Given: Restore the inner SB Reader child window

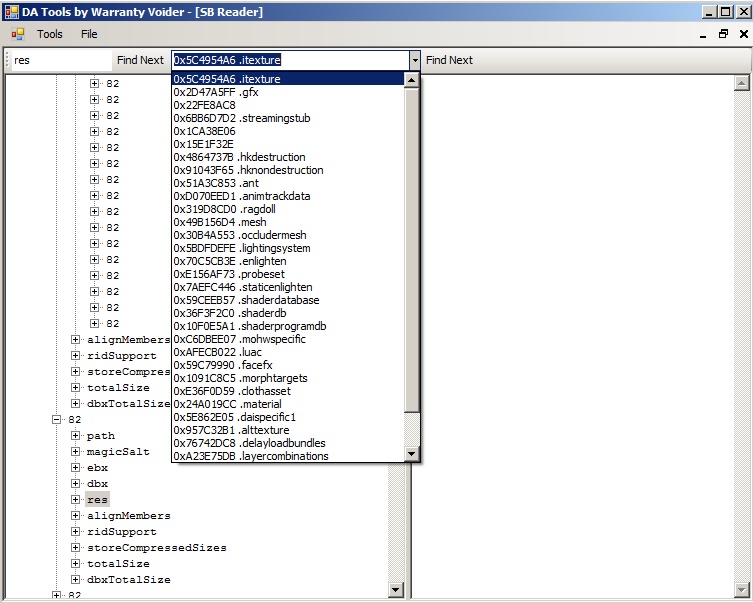Looking at the screenshot, I should pos(723,34).
